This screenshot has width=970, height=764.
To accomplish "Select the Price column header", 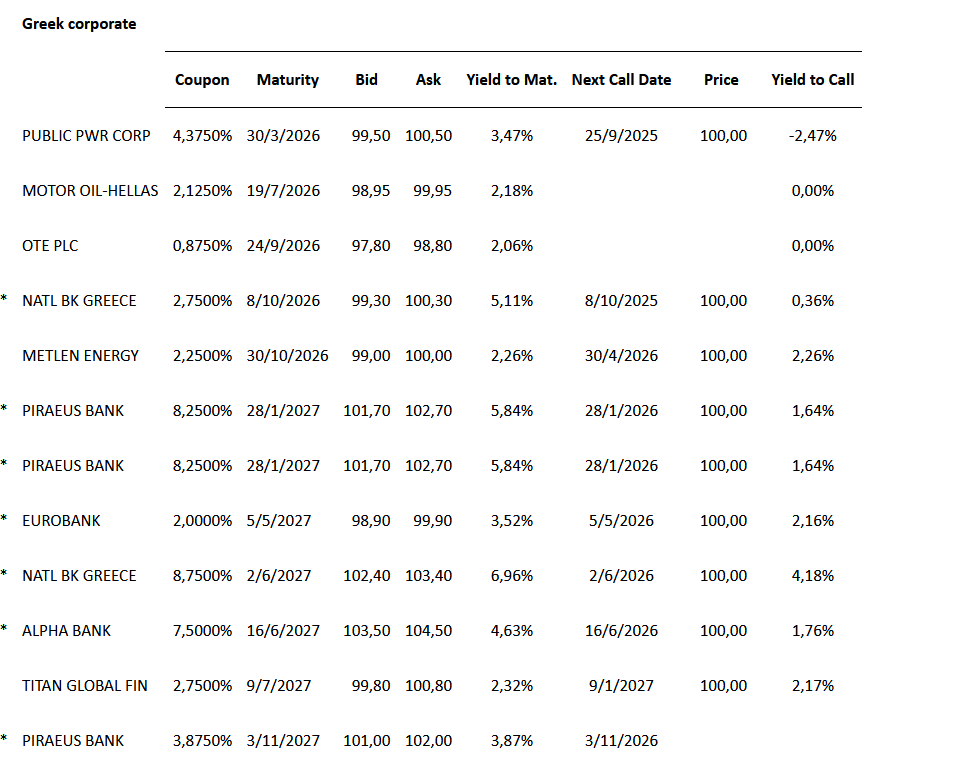I will tap(721, 80).
